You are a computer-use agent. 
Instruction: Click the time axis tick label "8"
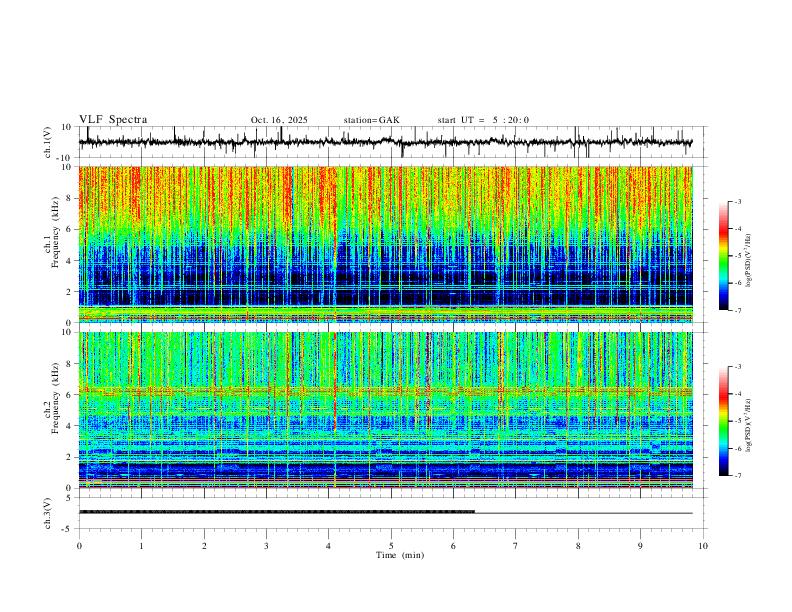click(578, 546)
